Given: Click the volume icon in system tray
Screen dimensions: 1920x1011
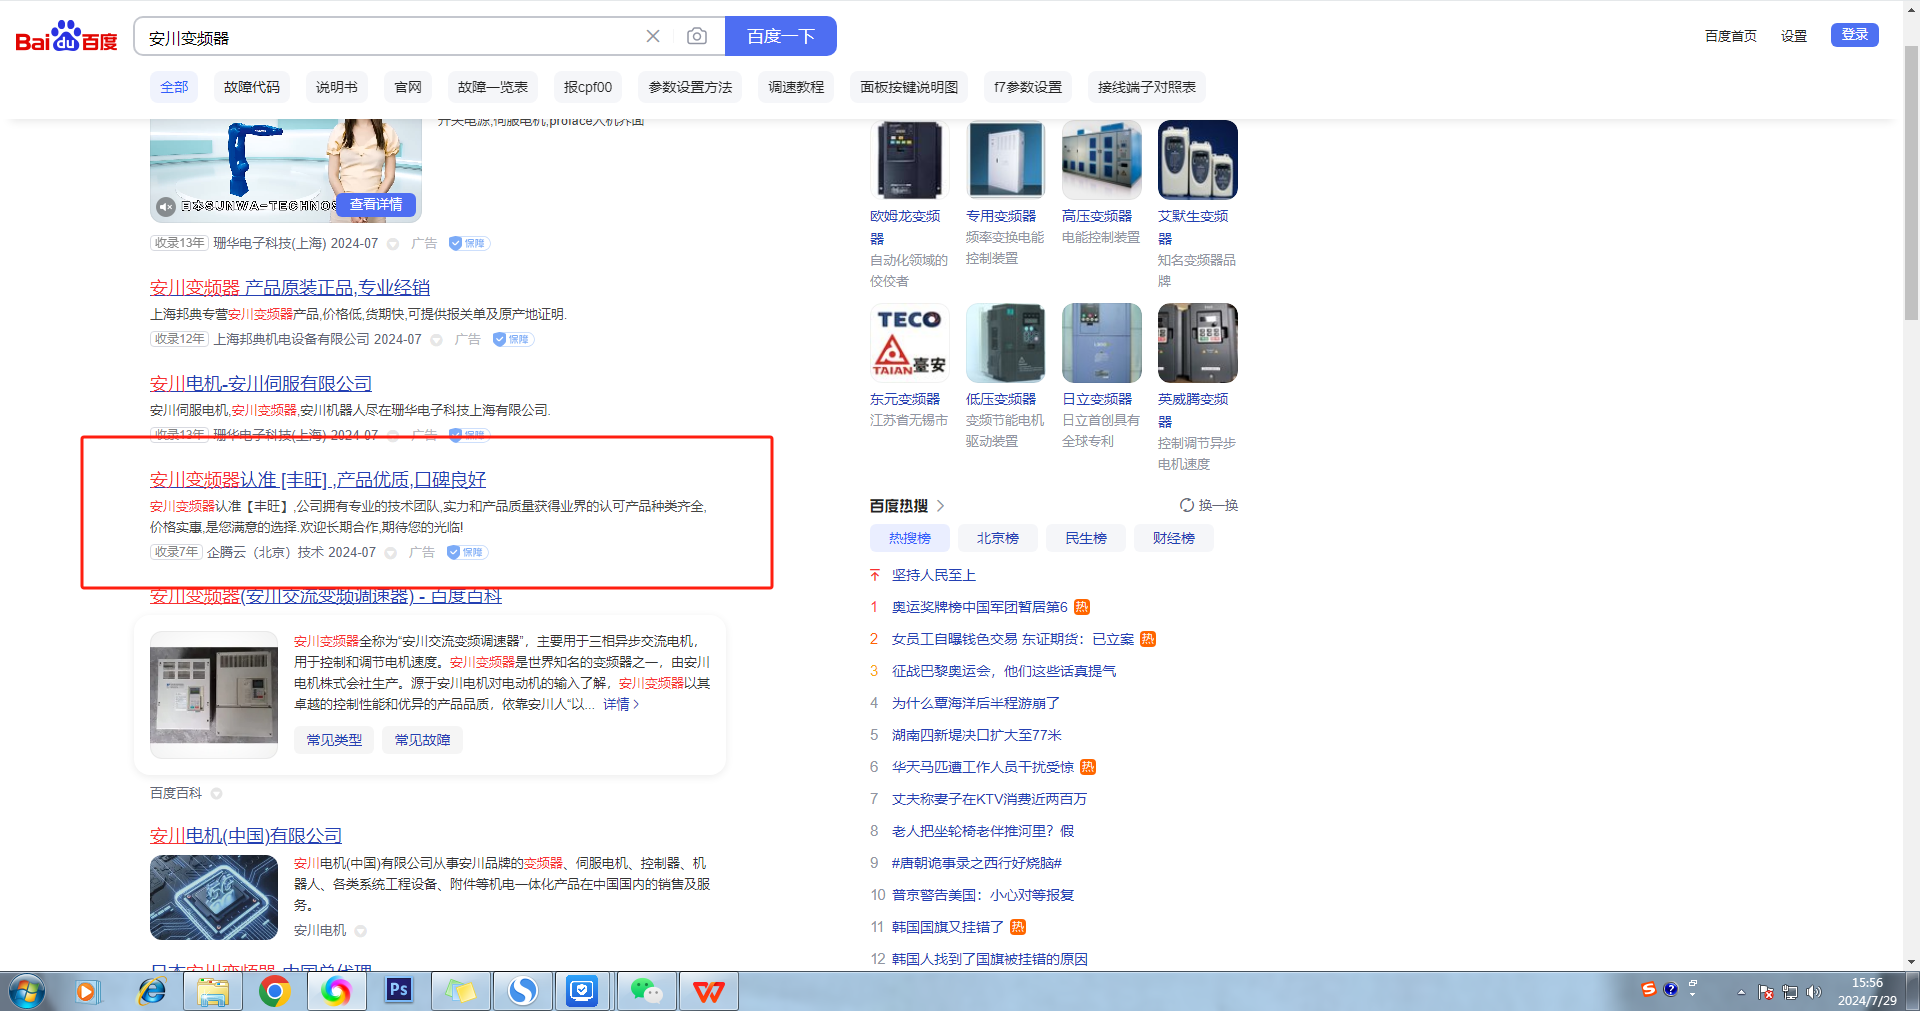Looking at the screenshot, I should pos(1814,992).
